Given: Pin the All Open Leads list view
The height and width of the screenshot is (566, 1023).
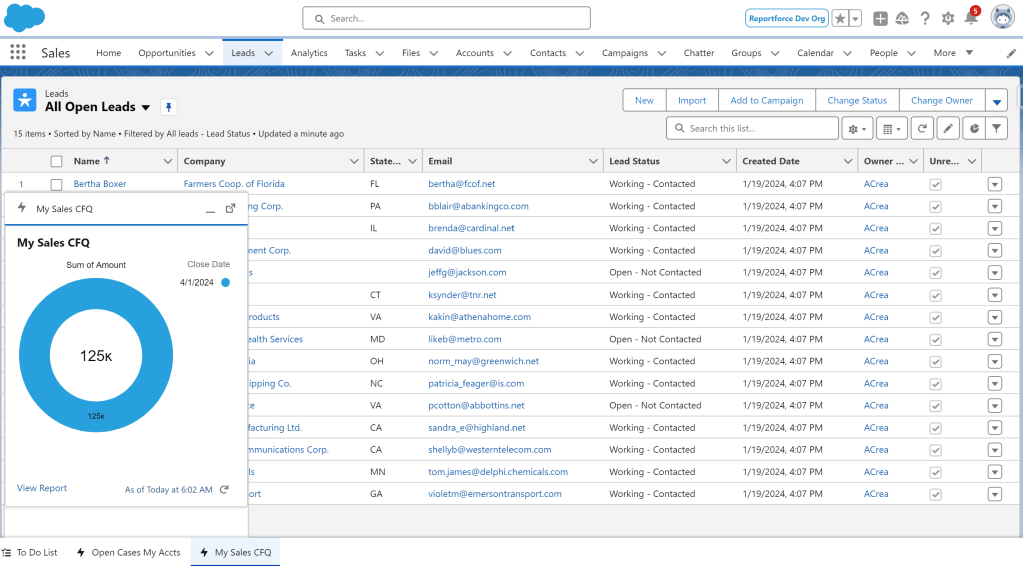Looking at the screenshot, I should tap(168, 107).
